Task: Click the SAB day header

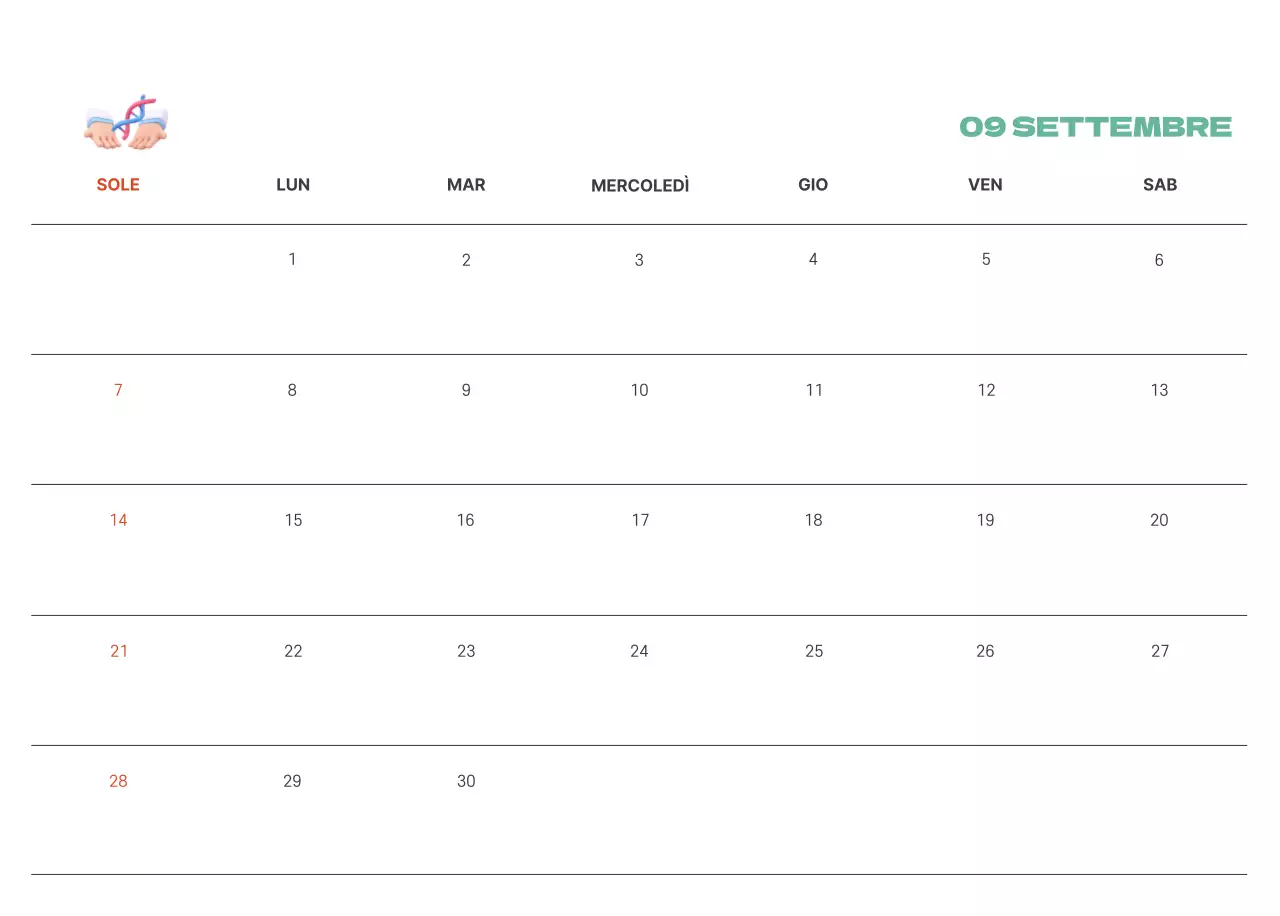Action: 1160,185
